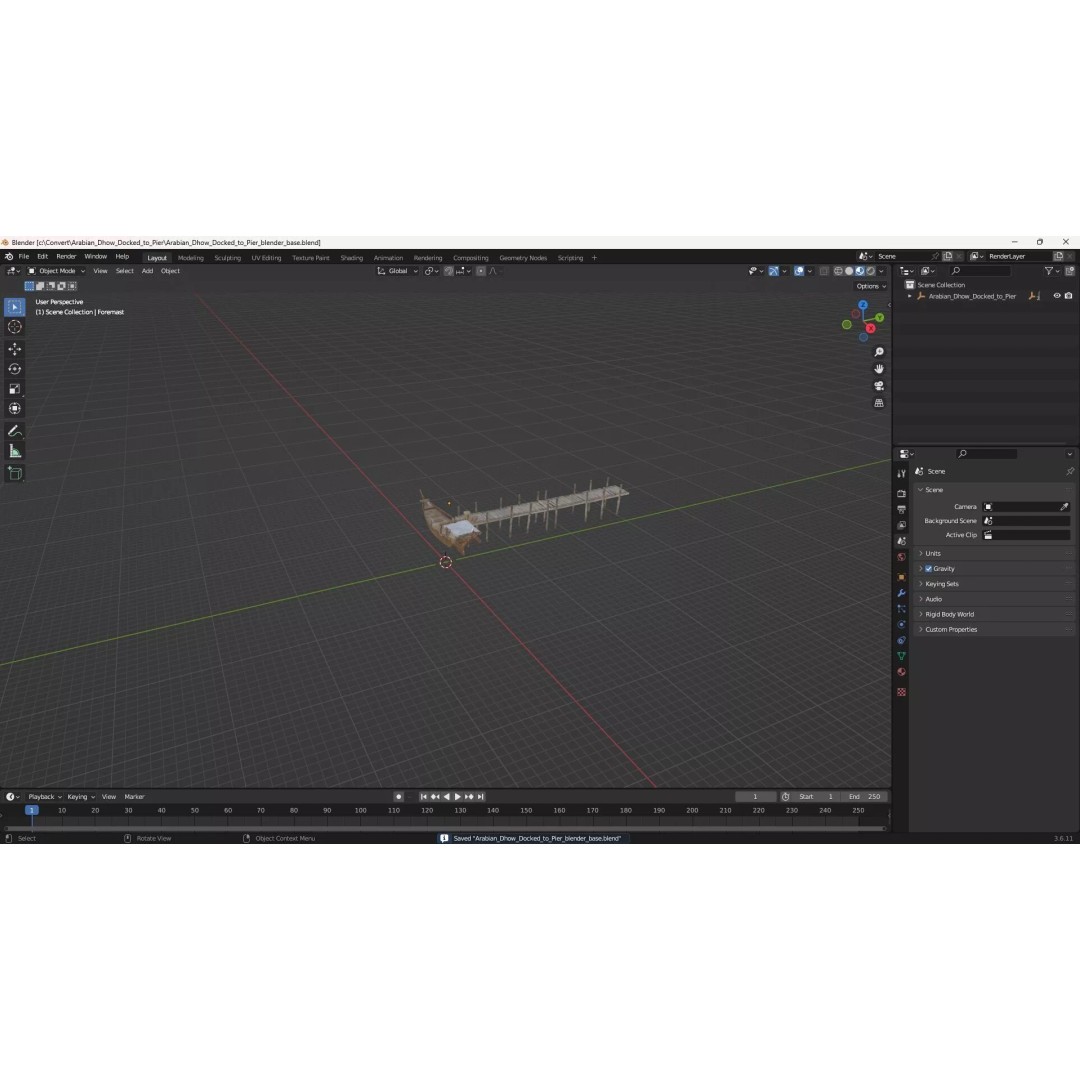Open the Particles properties tab
Screen dimensions: 1080x1080
tap(901, 609)
